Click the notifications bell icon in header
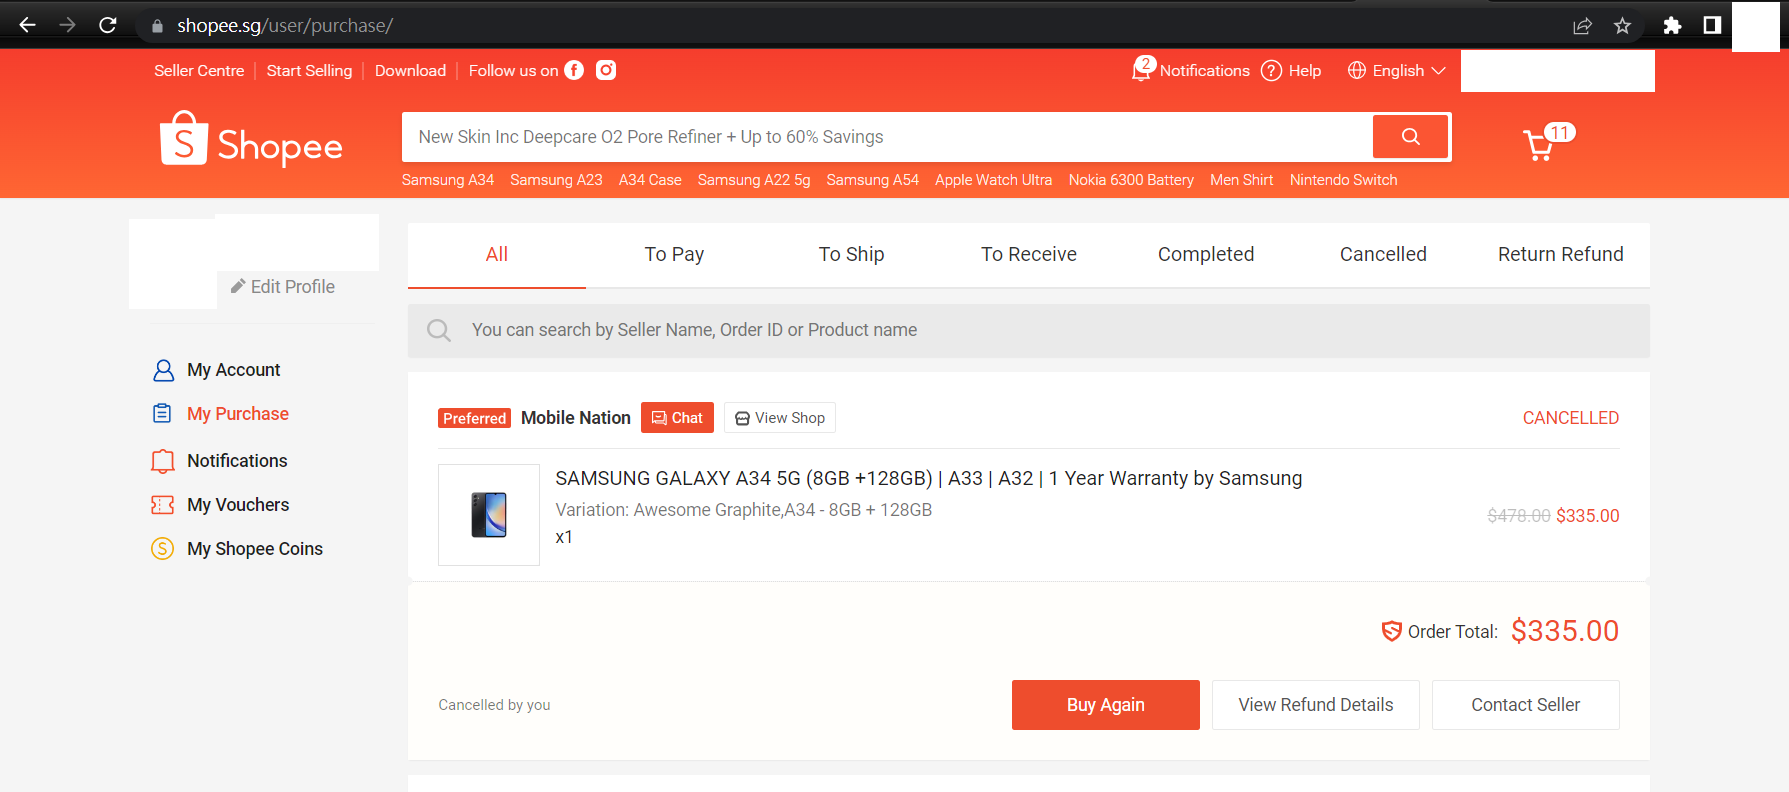 1141,70
